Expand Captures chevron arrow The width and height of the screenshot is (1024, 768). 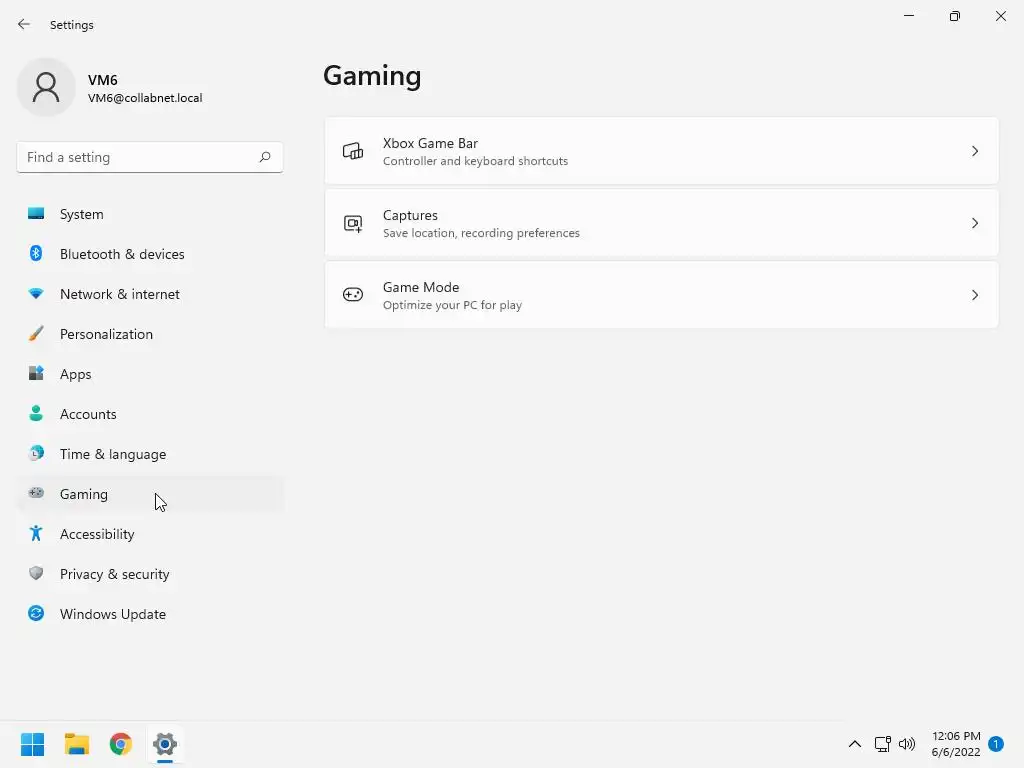974,223
